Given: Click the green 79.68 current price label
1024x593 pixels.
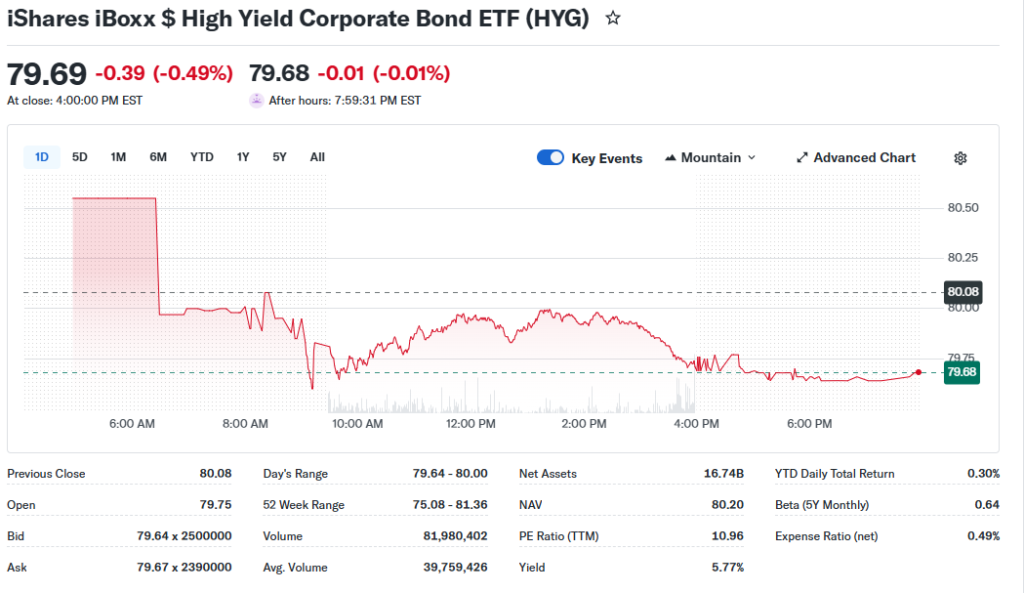Looking at the screenshot, I should coord(962,372).
